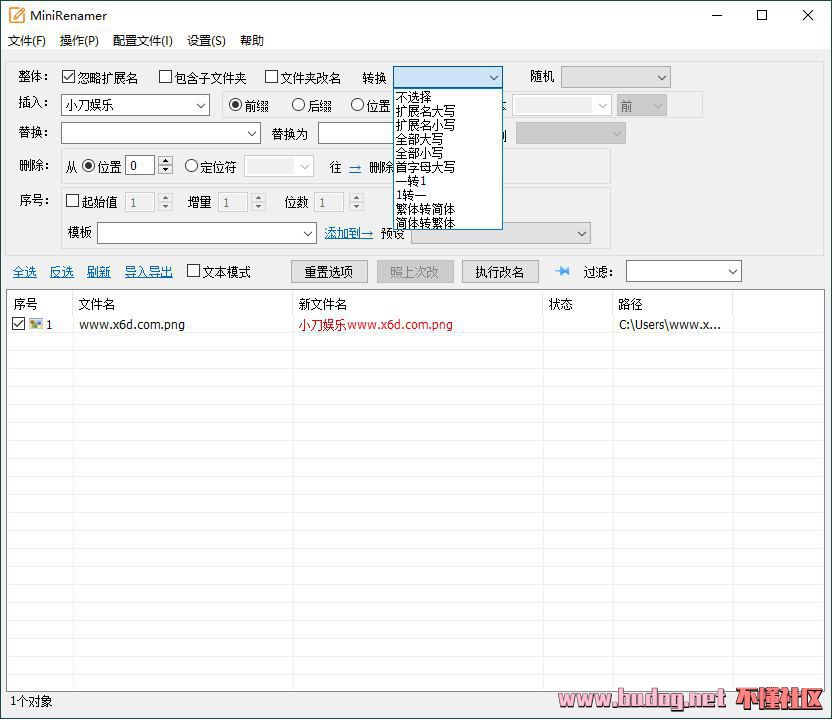Click the delete position value field

pyautogui.click(x=140, y=166)
